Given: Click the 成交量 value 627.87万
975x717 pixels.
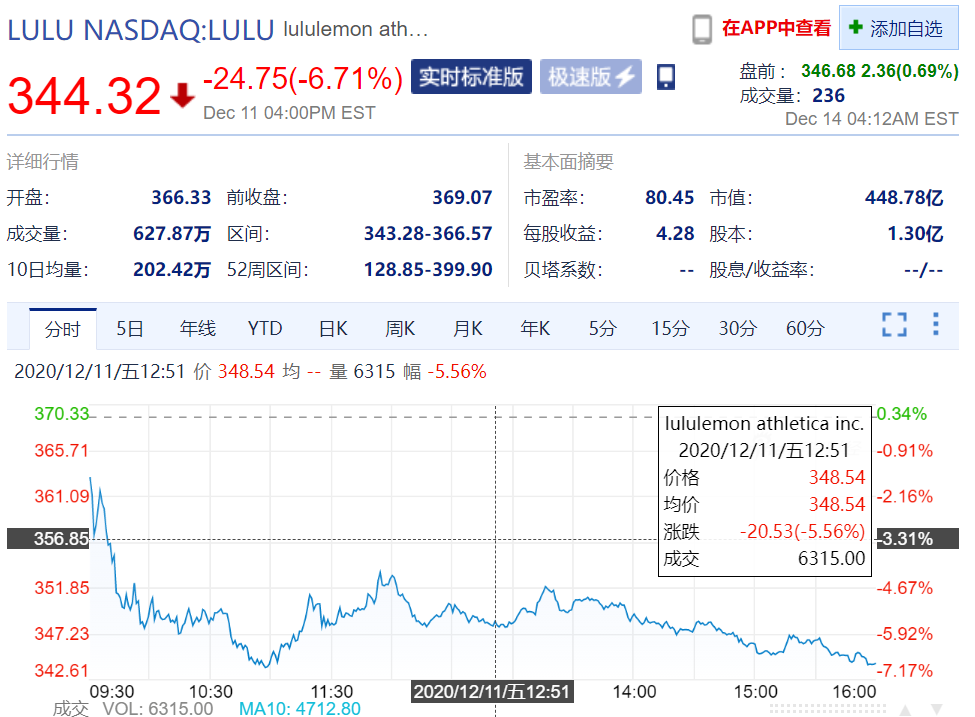Looking at the screenshot, I should tap(172, 234).
